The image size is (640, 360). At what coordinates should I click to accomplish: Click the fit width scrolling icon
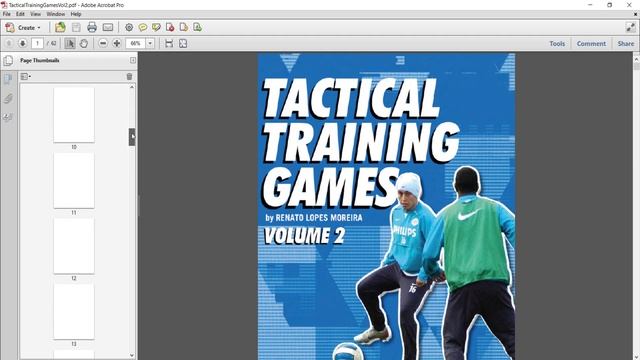(169, 43)
